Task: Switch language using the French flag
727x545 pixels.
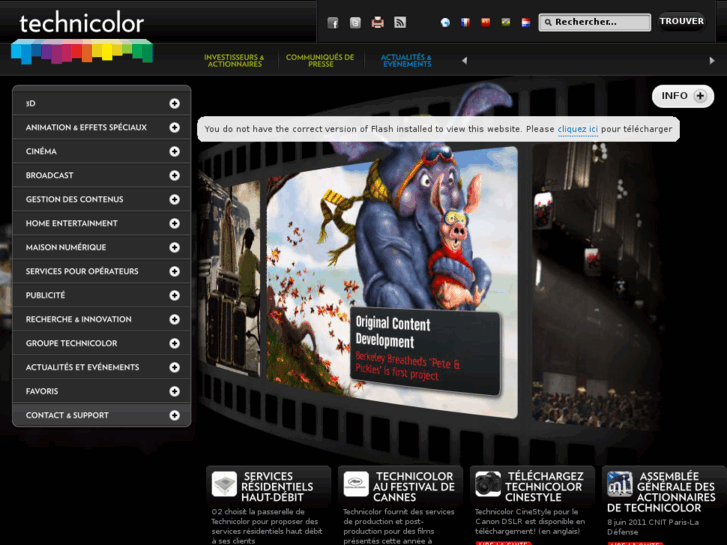Action: [x=465, y=22]
